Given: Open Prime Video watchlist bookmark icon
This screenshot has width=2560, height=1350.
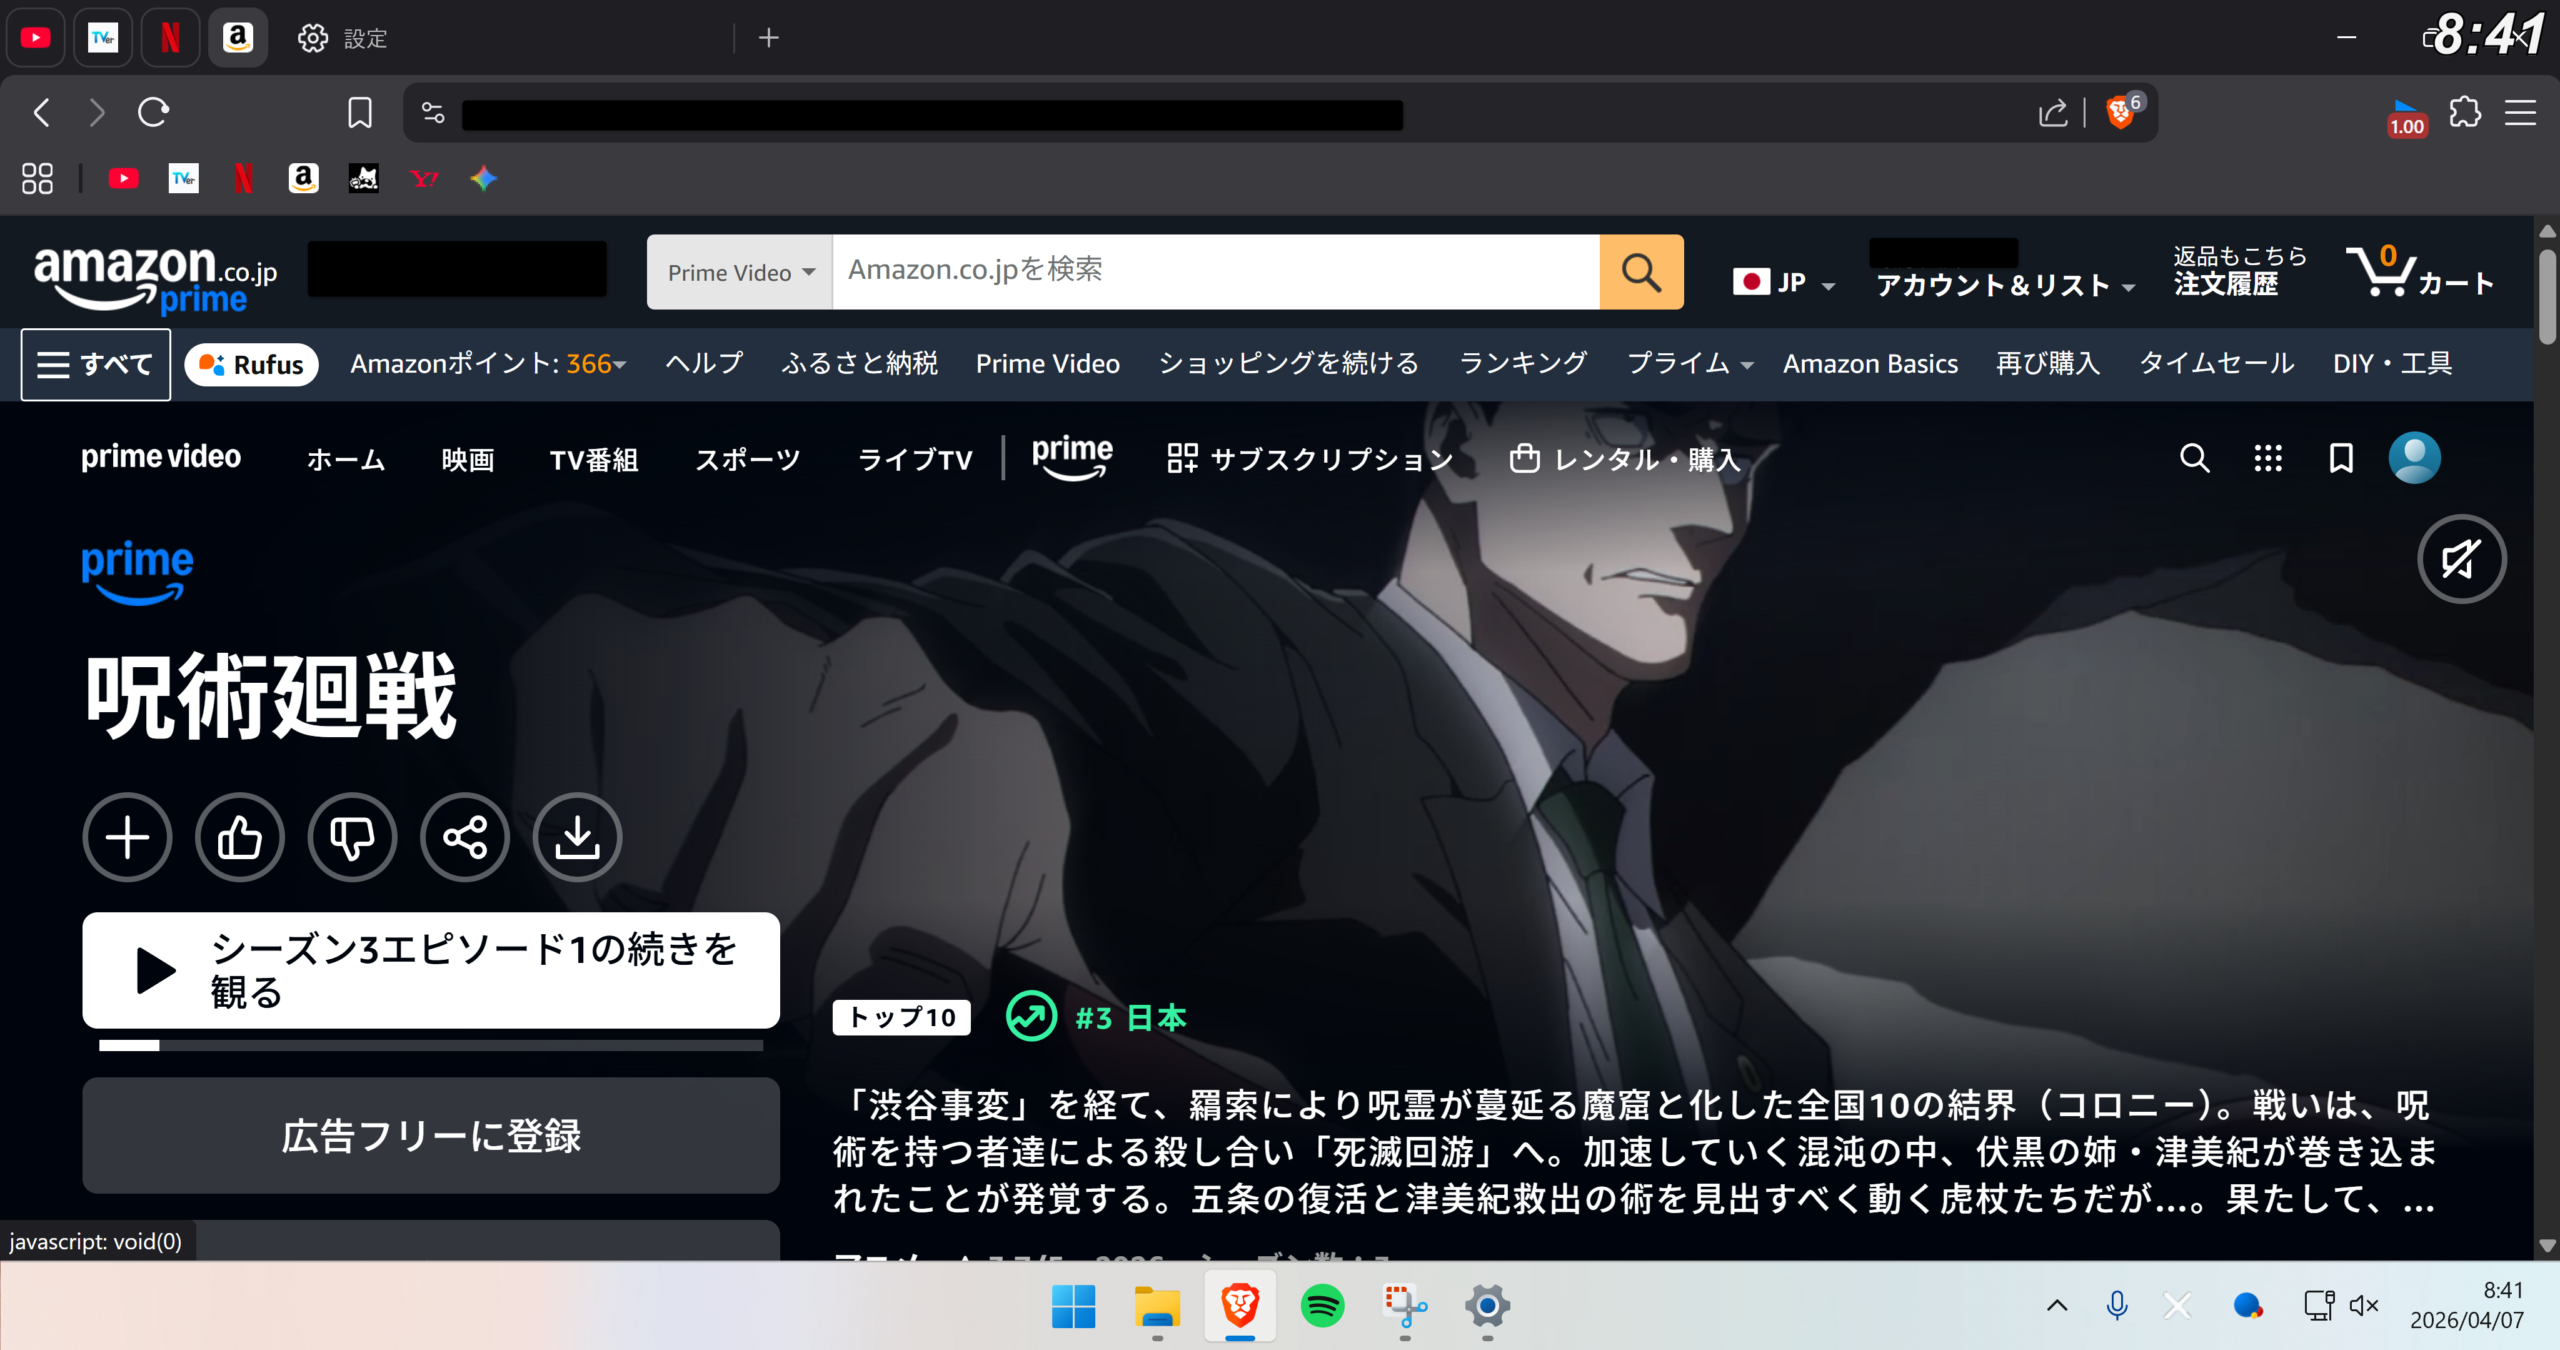Looking at the screenshot, I should point(2341,458).
